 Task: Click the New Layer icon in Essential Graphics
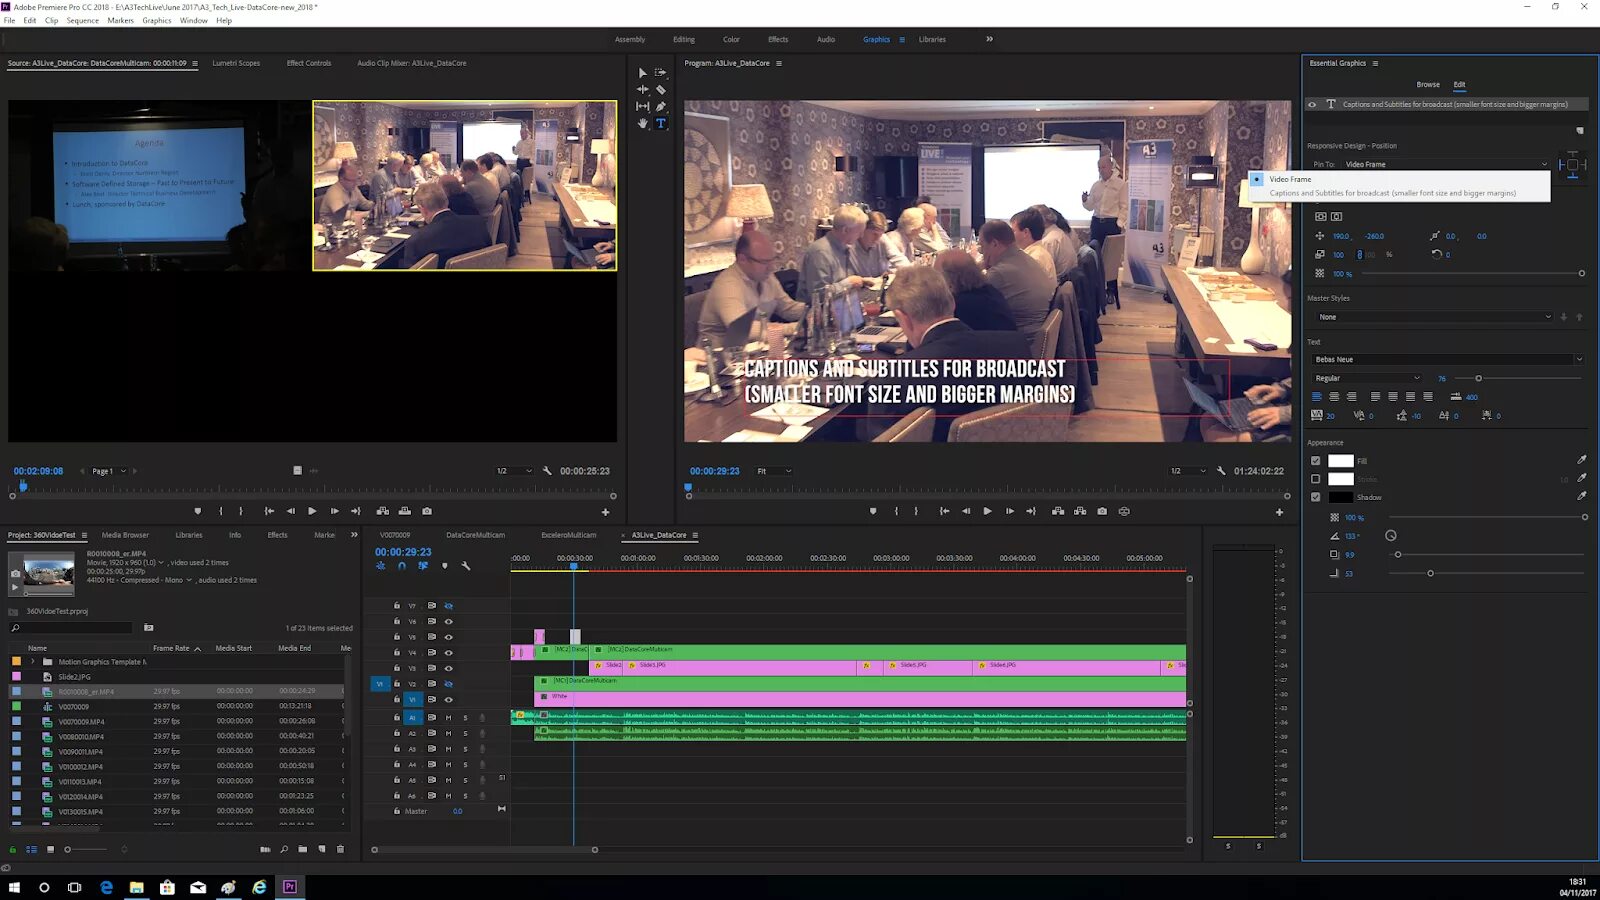coord(1580,131)
